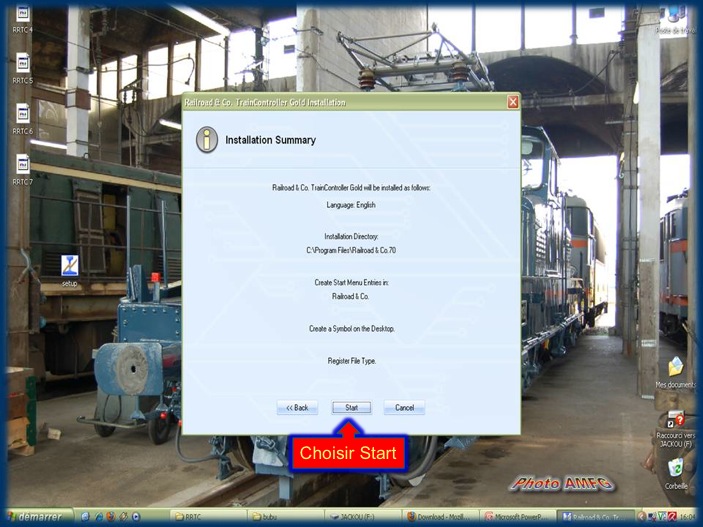
Task: Click the "Register File Type." summary line
Action: 352,361
